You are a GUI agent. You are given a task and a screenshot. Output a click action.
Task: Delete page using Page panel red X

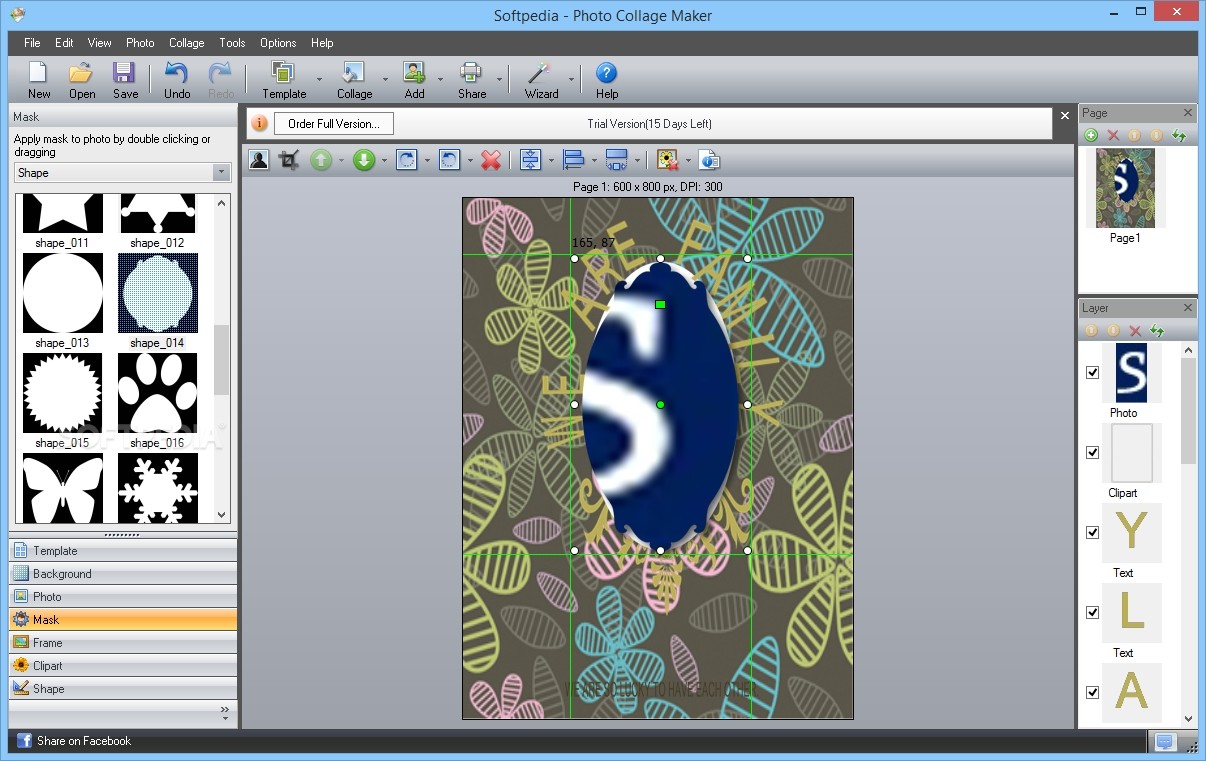(x=1113, y=135)
